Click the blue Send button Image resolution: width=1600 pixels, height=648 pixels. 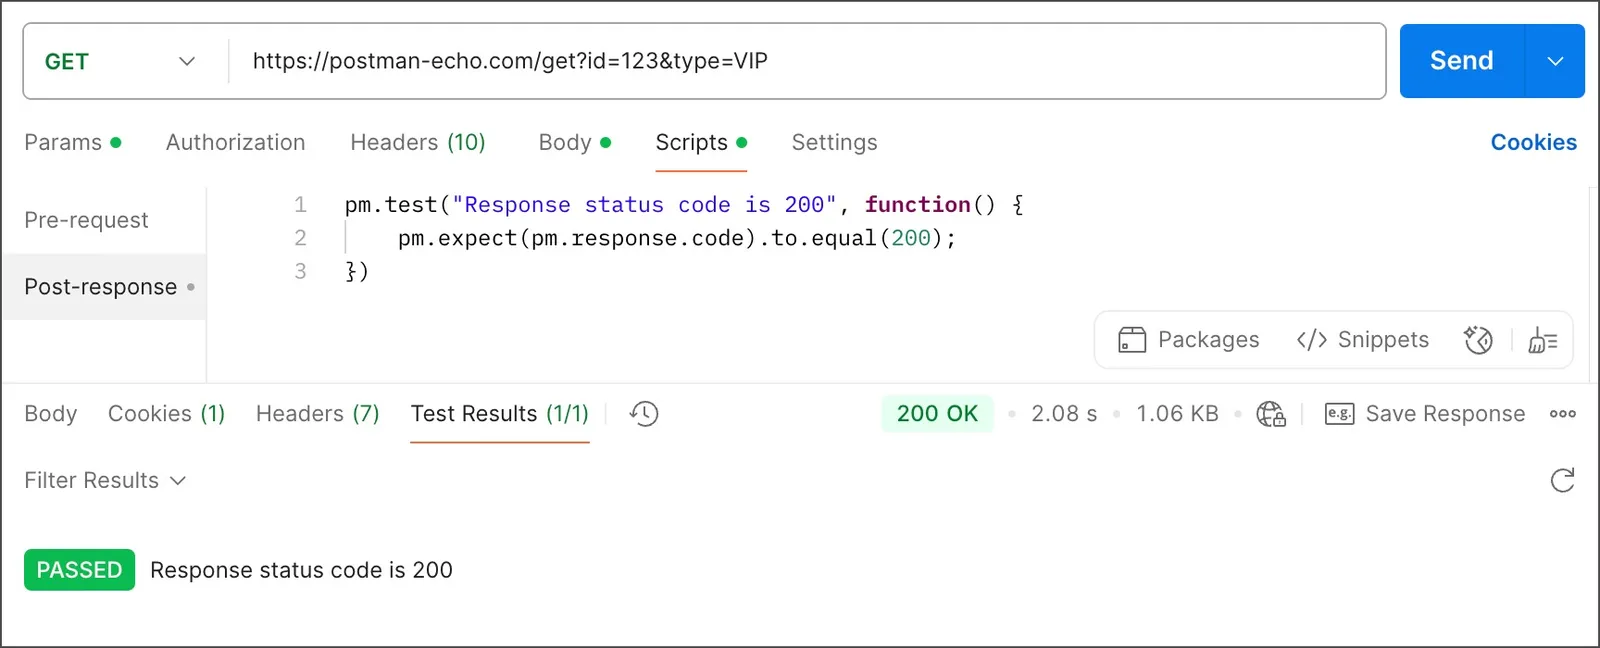[1462, 61]
